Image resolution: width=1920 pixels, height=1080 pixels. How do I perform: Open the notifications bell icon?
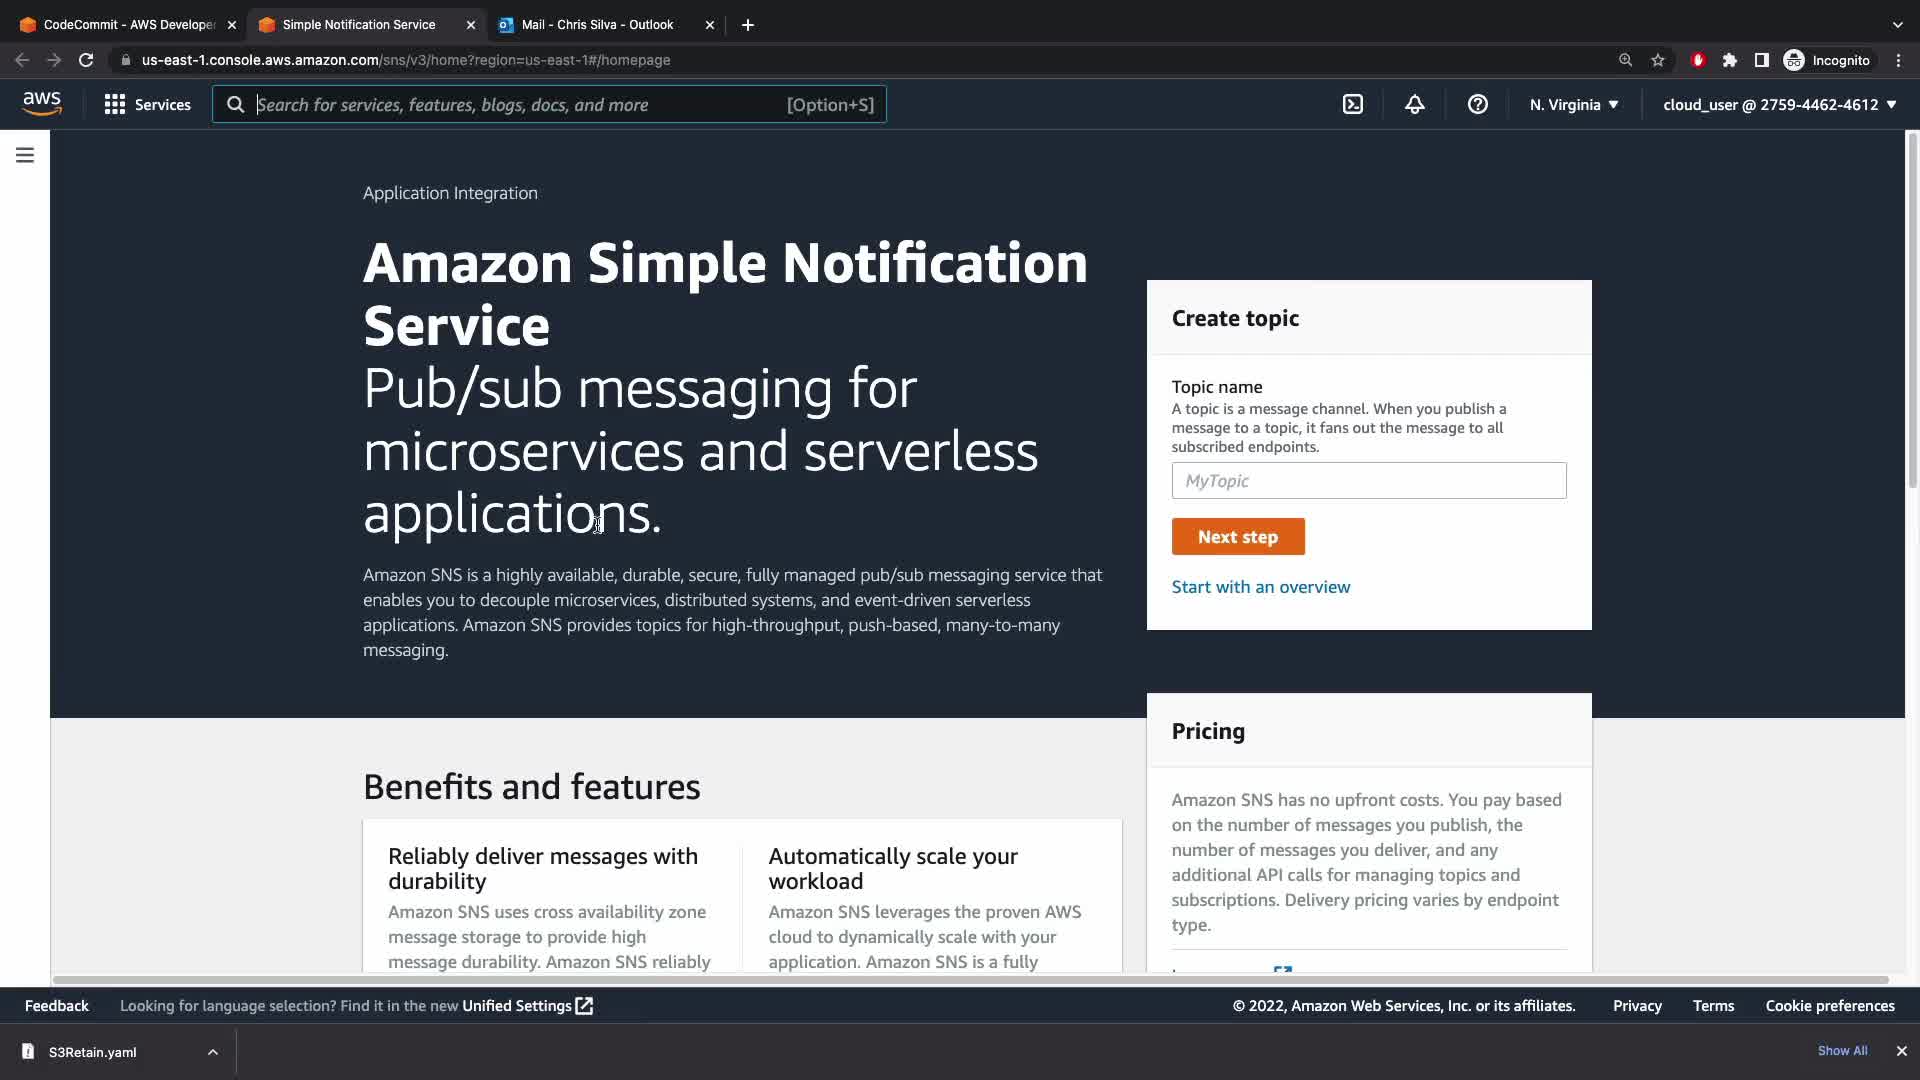tap(1414, 104)
